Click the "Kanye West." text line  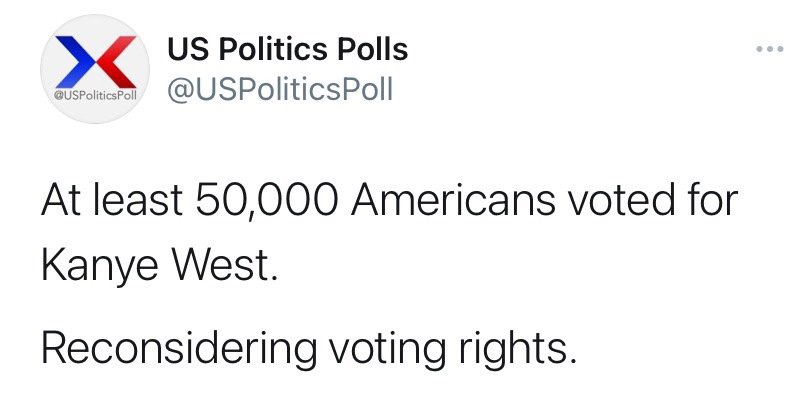160,265
